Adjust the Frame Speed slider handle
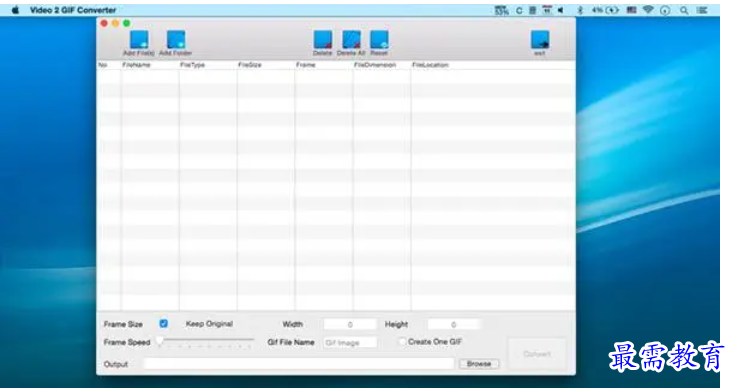The image size is (733, 388). [x=160, y=341]
